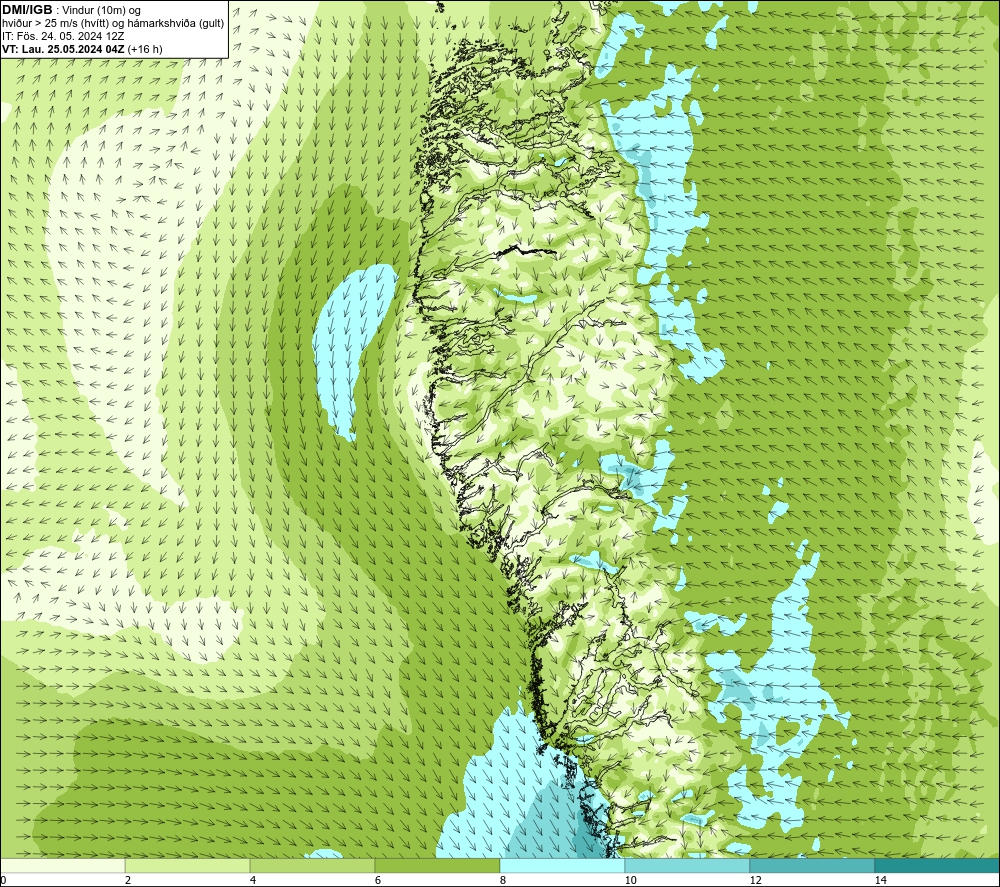Click the 'IT: Fös. 24. 05. 2024 12Z' line
This screenshot has height=887, width=1000.
[x=63, y=36]
